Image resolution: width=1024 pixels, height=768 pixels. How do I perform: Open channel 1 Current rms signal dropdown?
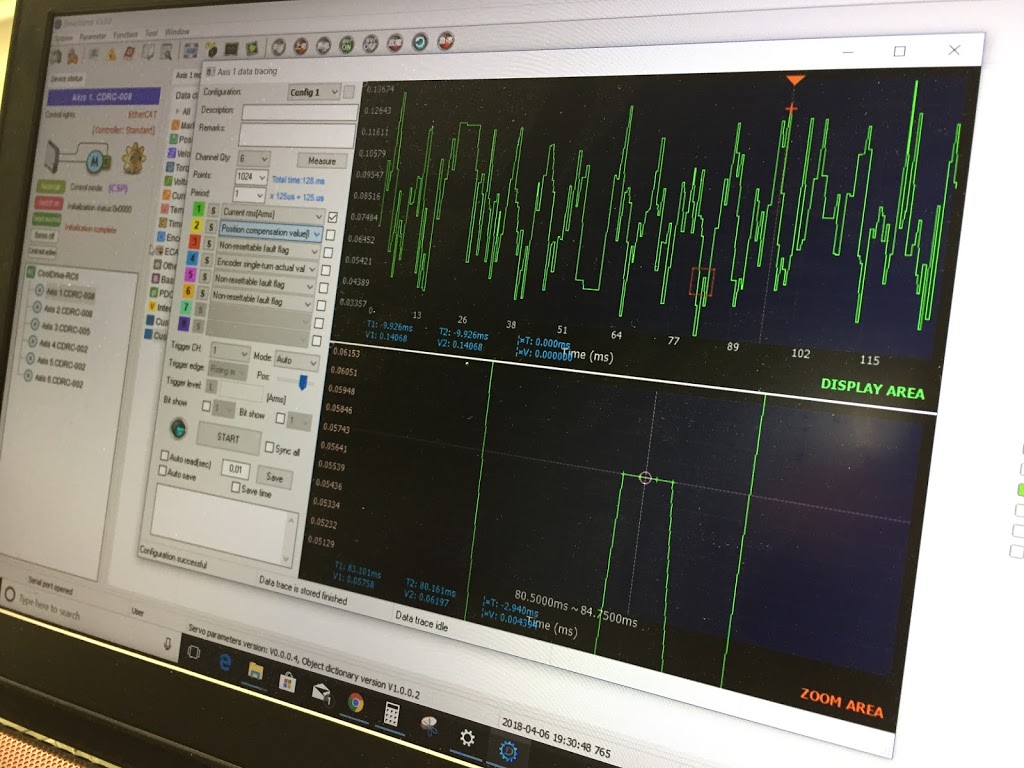click(x=272, y=214)
